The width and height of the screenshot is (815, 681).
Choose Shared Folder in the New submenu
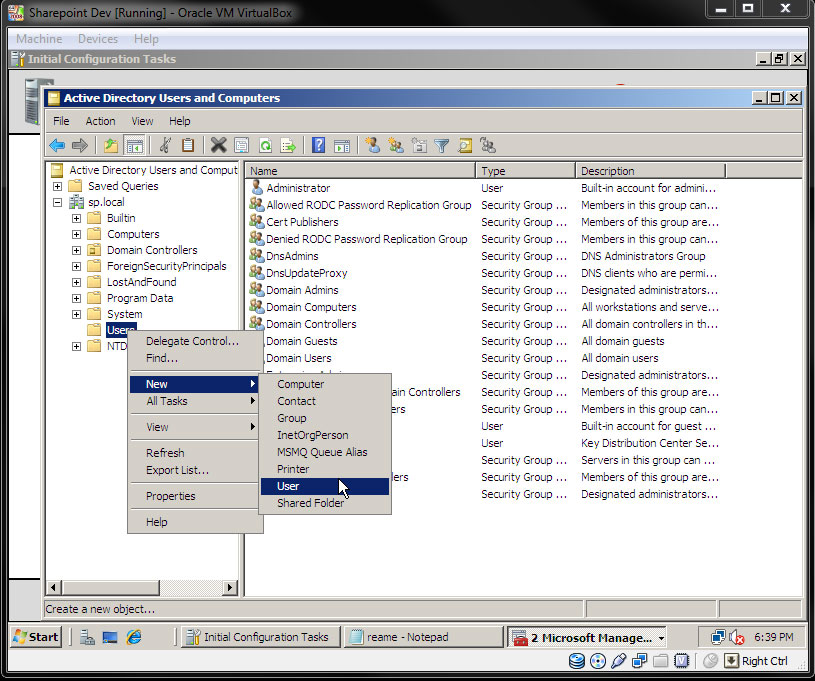coord(325,503)
